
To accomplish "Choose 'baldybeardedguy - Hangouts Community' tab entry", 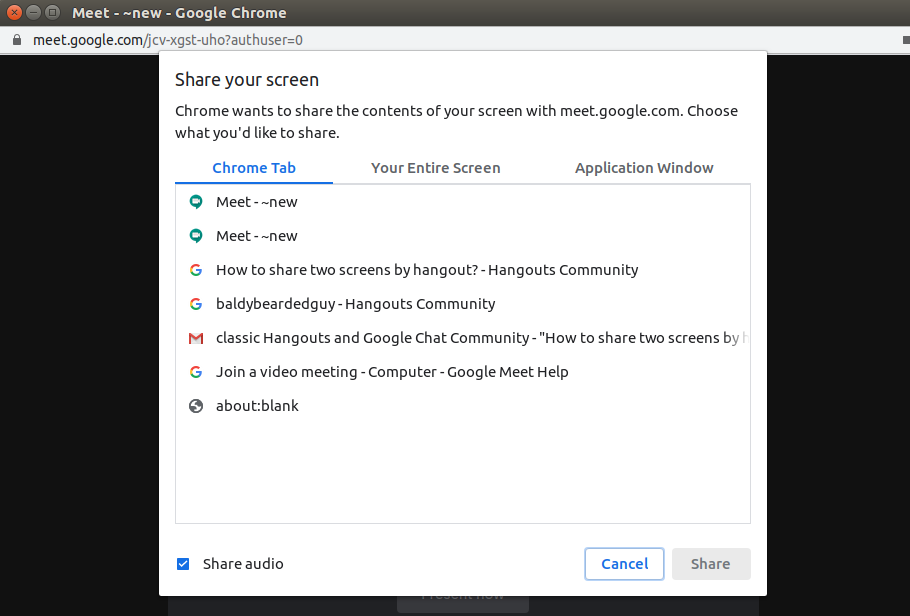I will (355, 304).
